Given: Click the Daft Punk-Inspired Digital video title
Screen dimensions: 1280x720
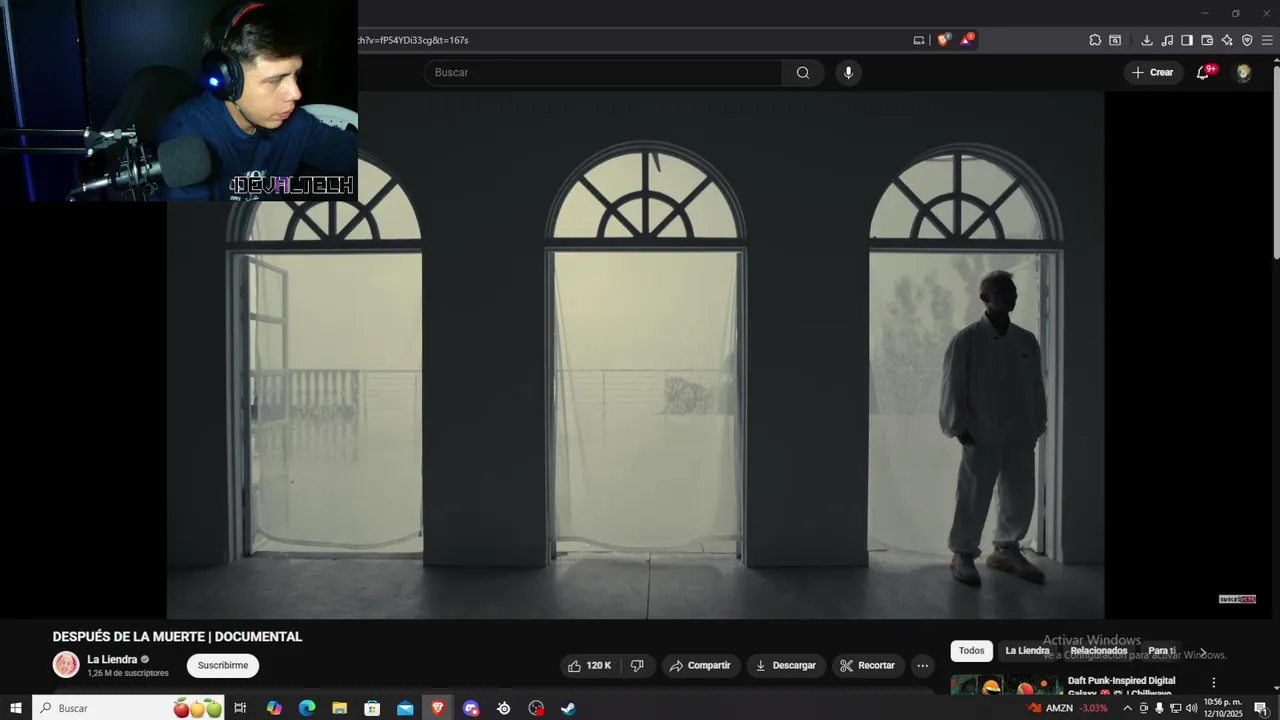Looking at the screenshot, I should 1121,687.
